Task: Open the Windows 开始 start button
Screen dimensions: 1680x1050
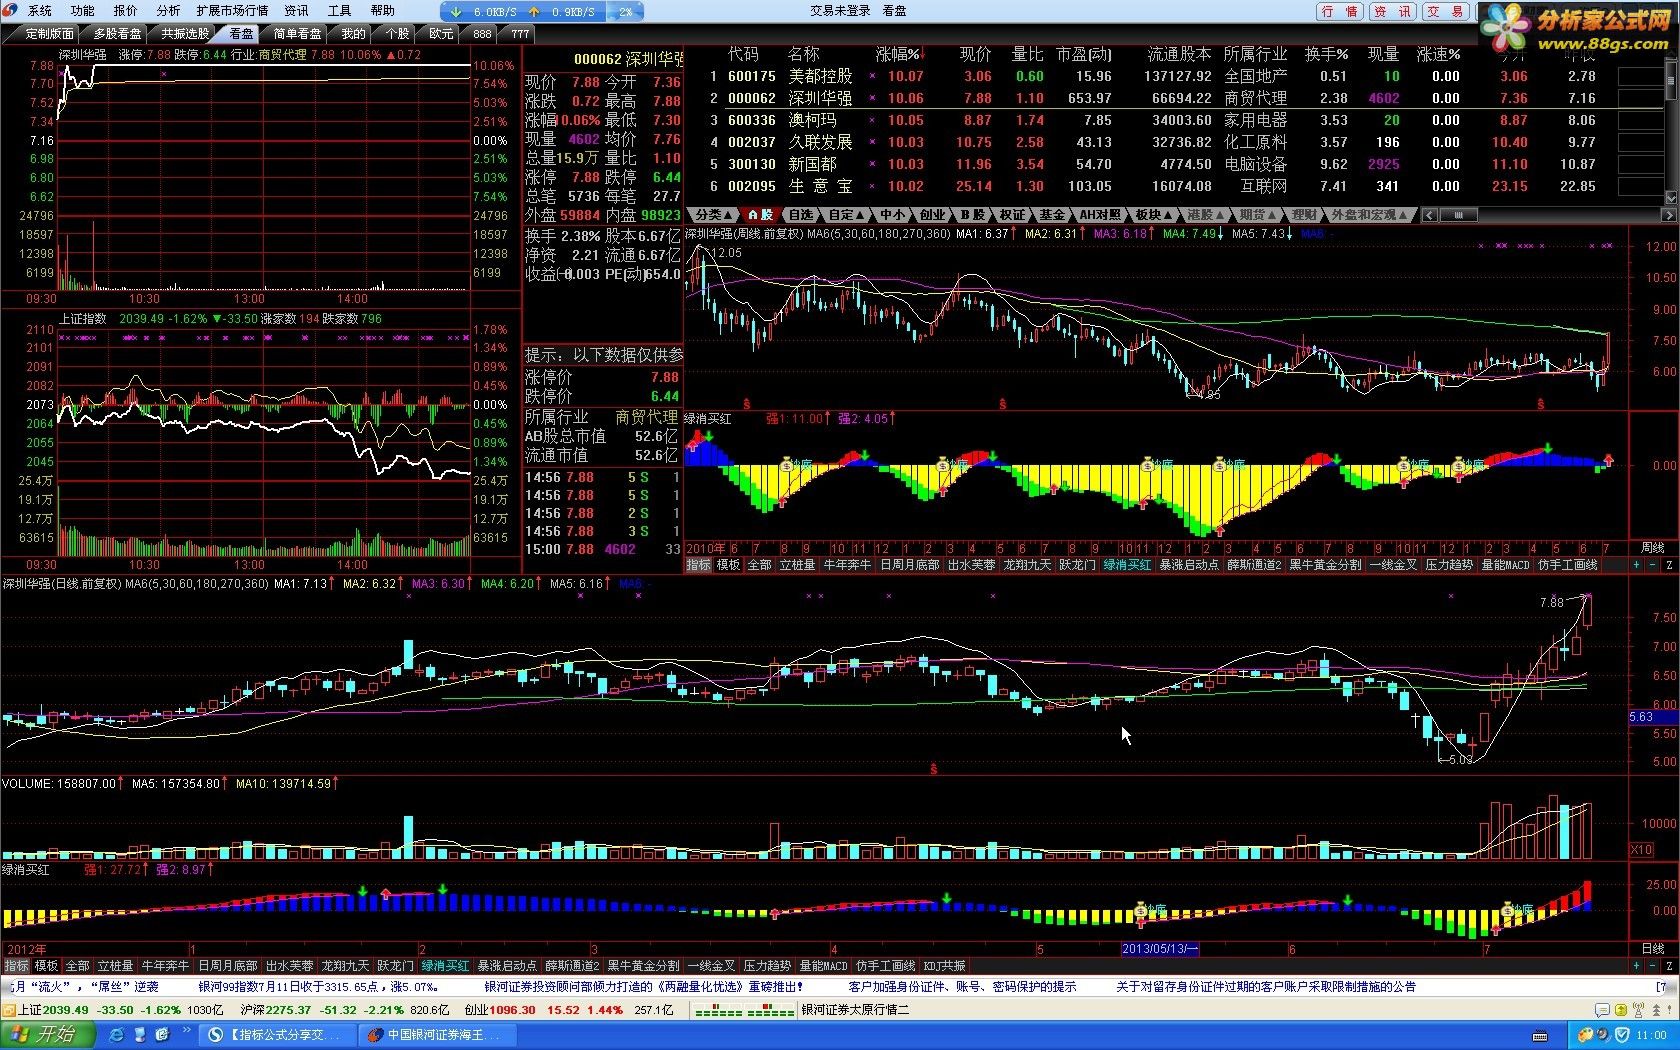Action: [x=47, y=1034]
